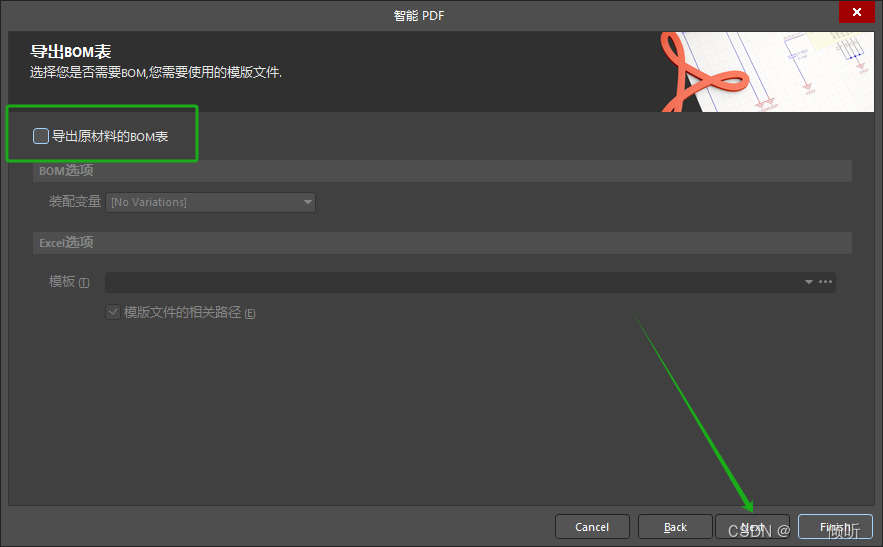This screenshot has height=547, width=883.
Task: Click the BOM选项 section header
Action: point(442,171)
